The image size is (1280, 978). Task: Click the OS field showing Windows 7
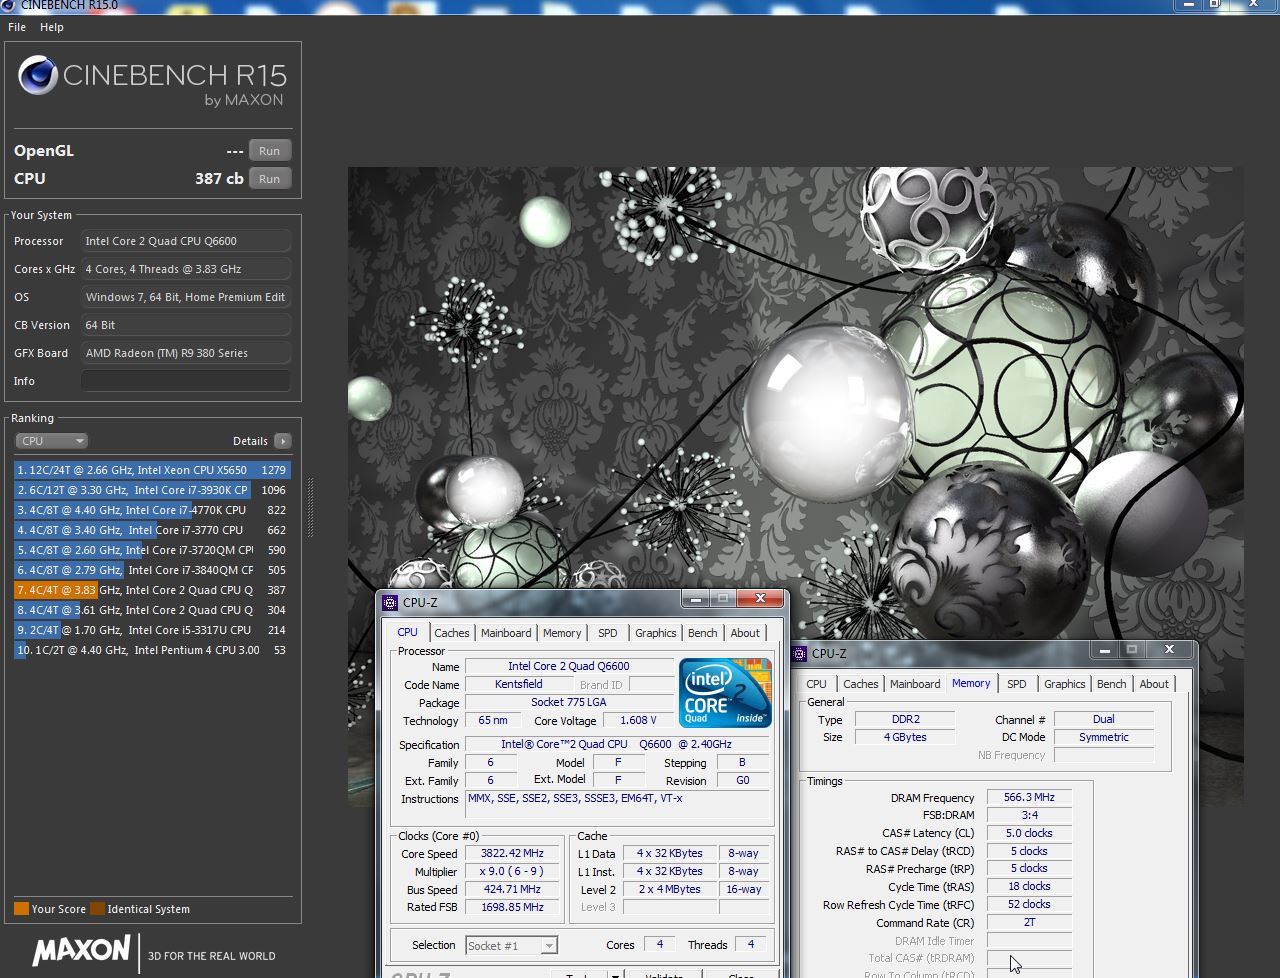(186, 297)
